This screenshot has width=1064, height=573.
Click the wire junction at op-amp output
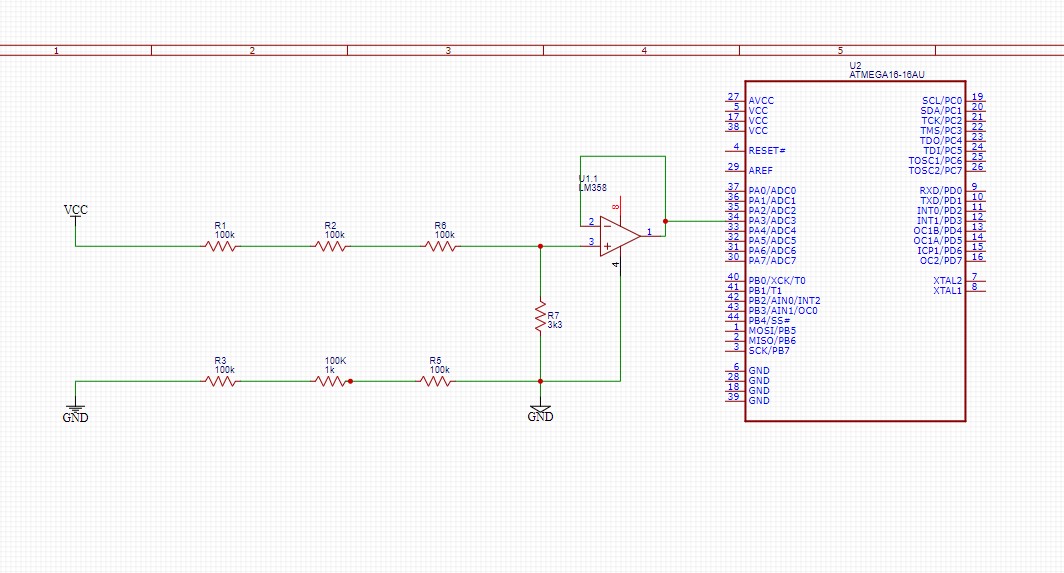coord(665,221)
